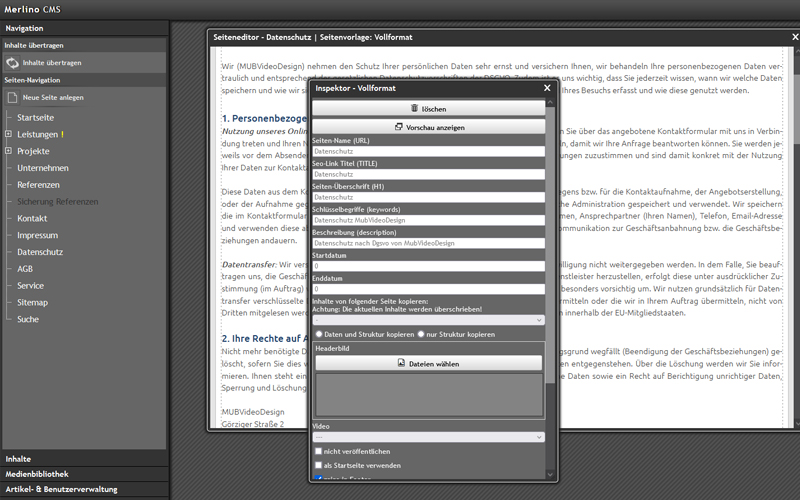Image resolution: width=800 pixels, height=500 pixels.
Task: Click the Beschreibung (description) field
Action: 428,243
